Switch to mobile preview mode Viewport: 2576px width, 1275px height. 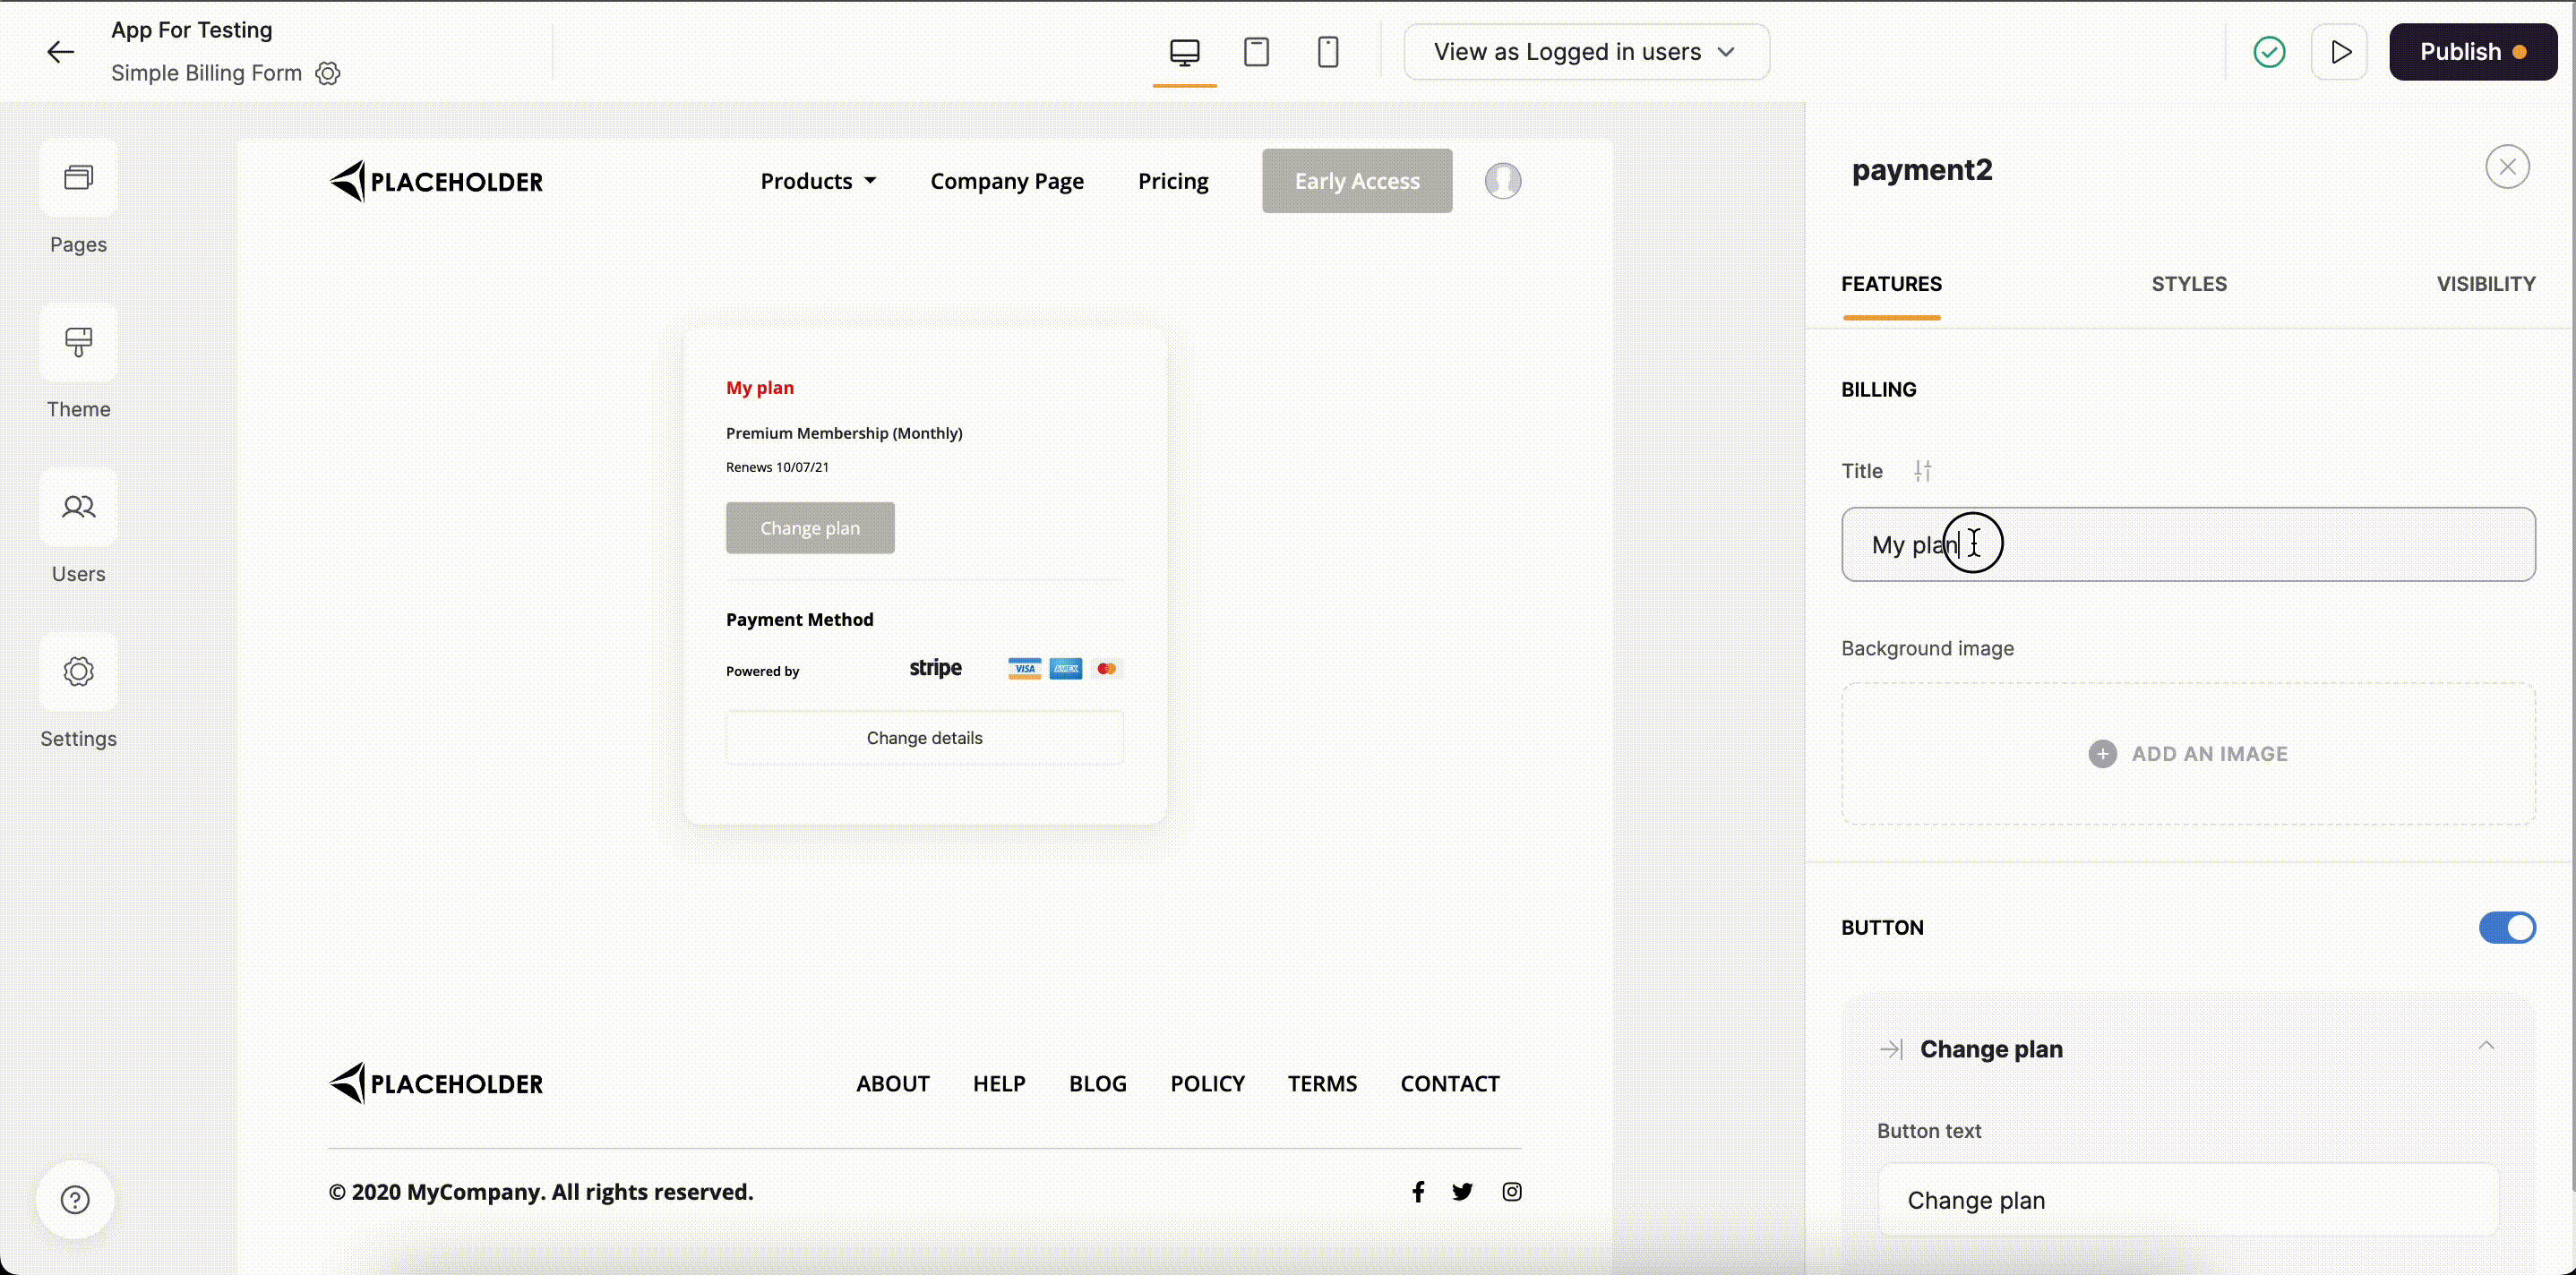point(1328,51)
